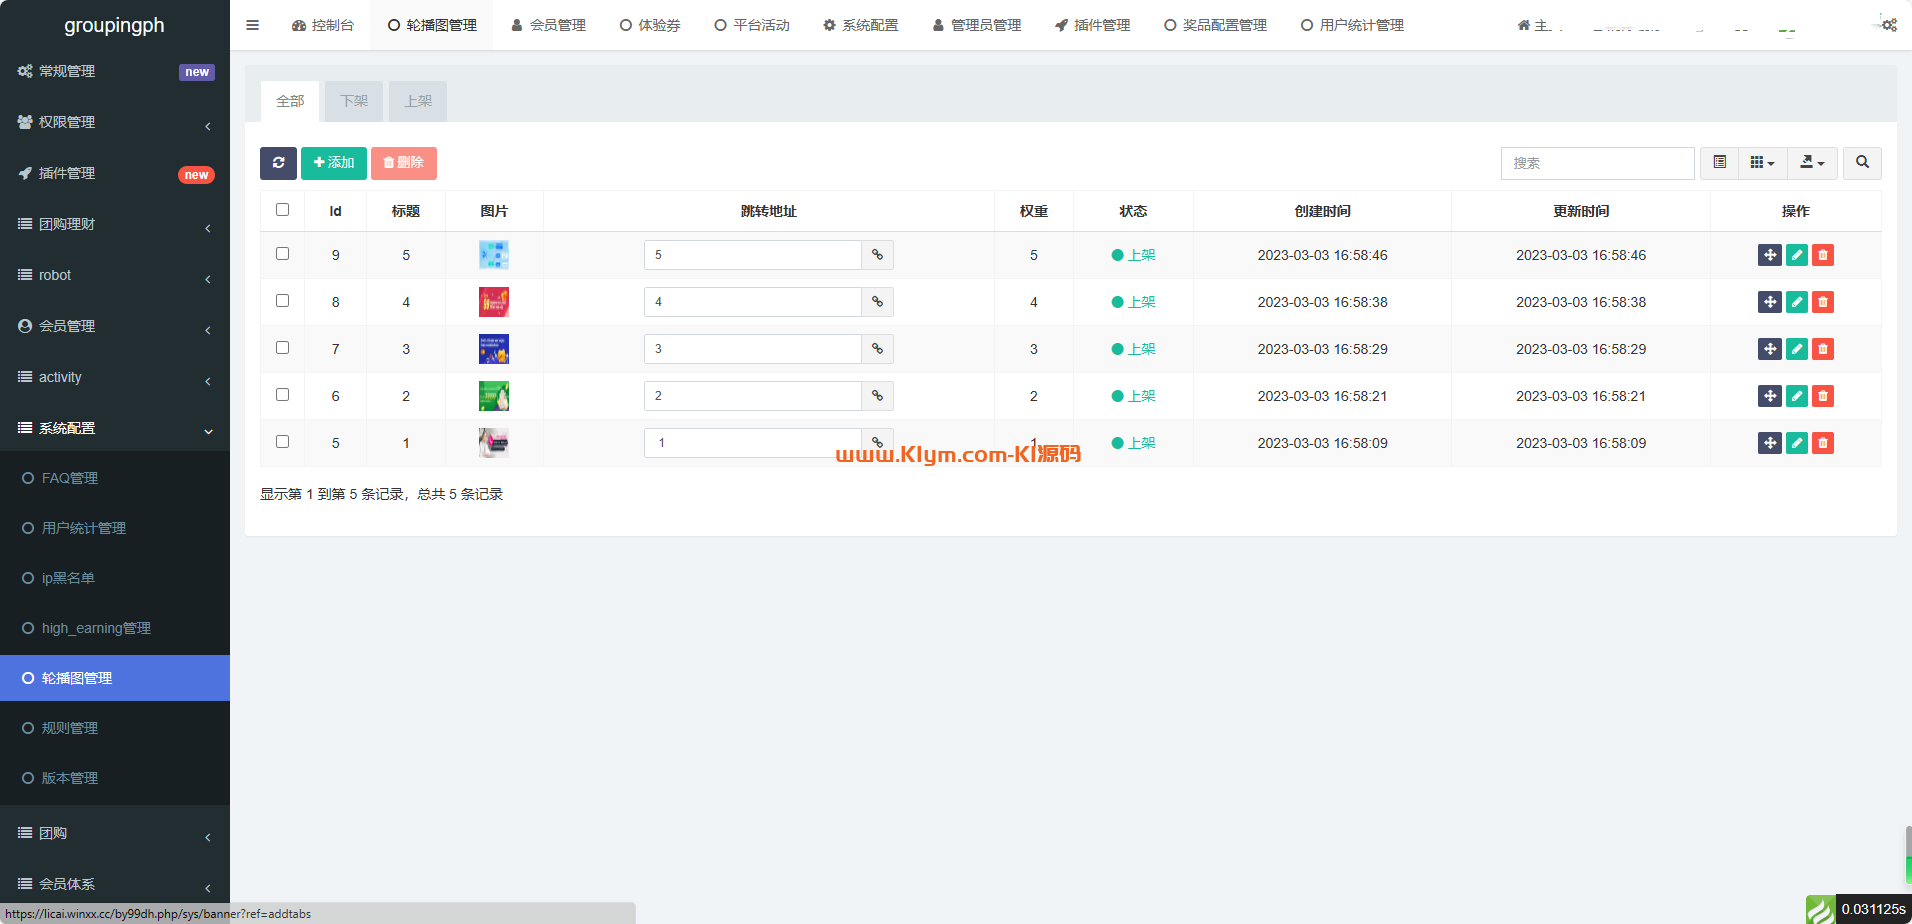
Task: Click the link icon in Id 8 row
Action: click(x=877, y=302)
